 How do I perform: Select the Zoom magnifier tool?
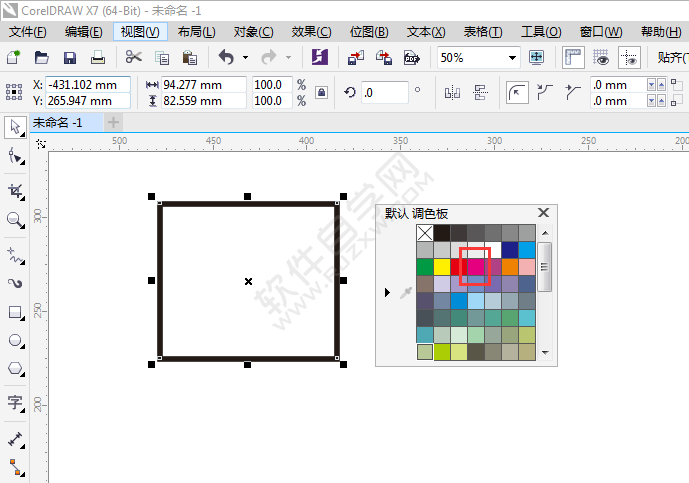point(15,220)
